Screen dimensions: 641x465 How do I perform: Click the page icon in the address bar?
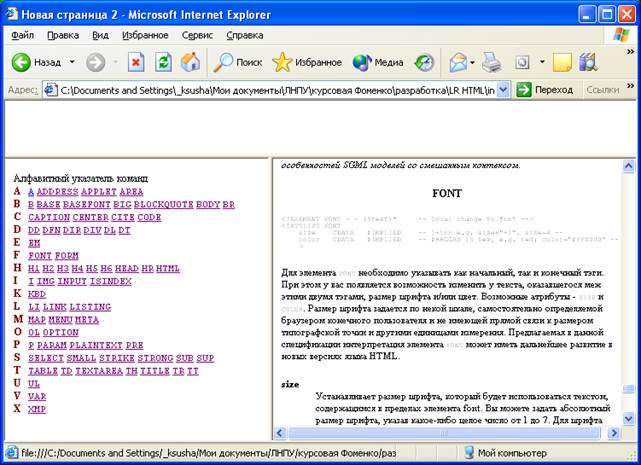point(50,90)
